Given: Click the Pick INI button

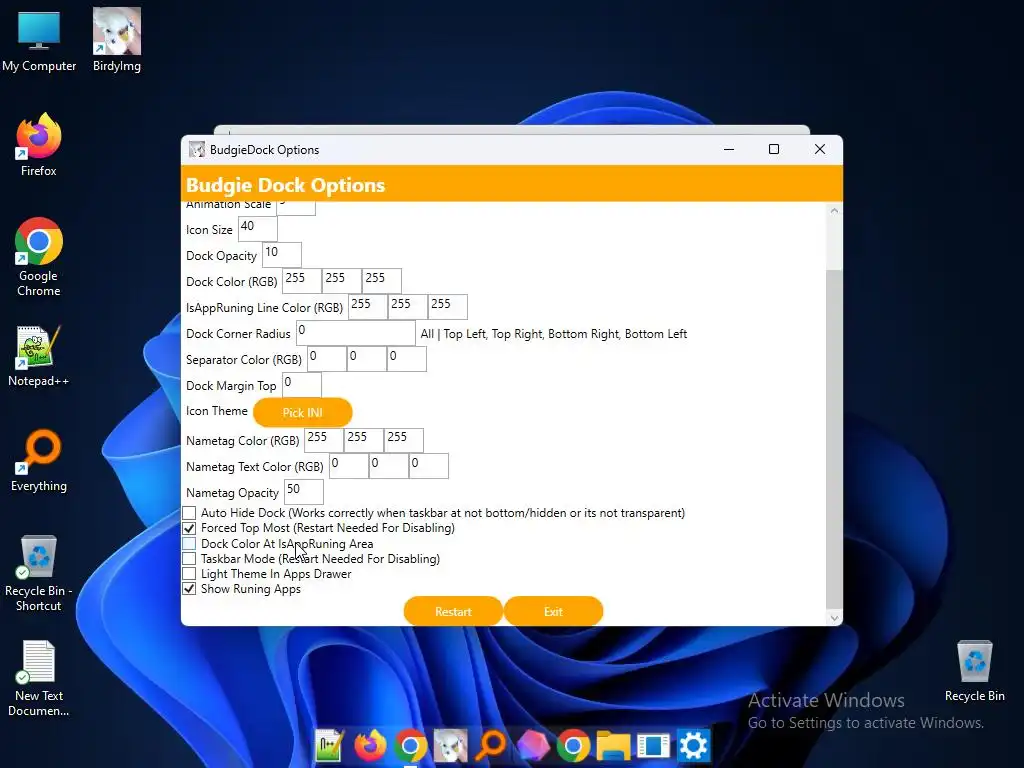Looking at the screenshot, I should pos(302,413).
